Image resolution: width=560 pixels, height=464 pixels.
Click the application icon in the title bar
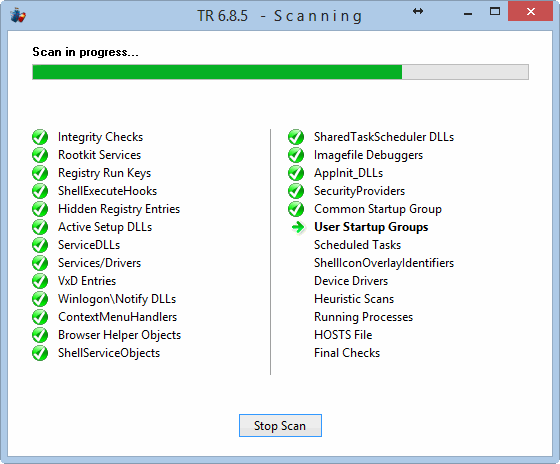pos(18,15)
